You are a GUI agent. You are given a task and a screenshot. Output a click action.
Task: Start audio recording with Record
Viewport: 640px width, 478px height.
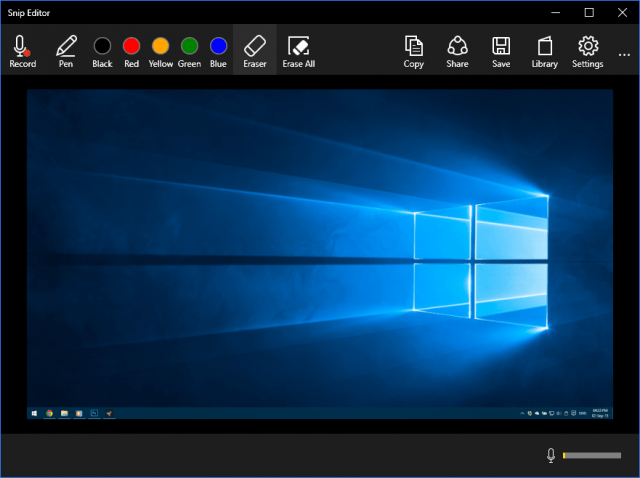click(23, 51)
